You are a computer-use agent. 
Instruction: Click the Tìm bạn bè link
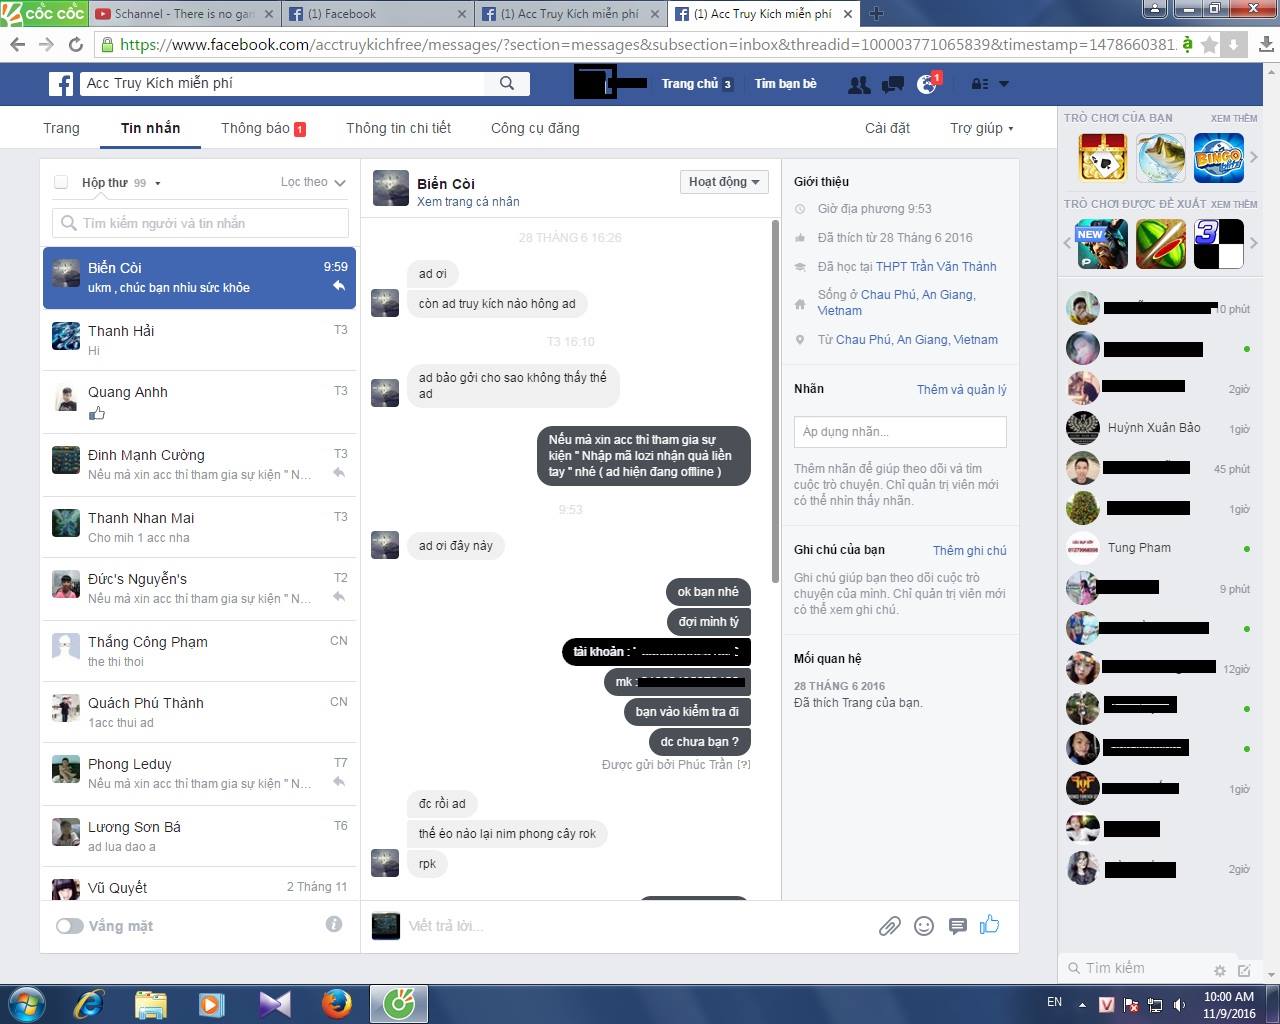coord(785,84)
